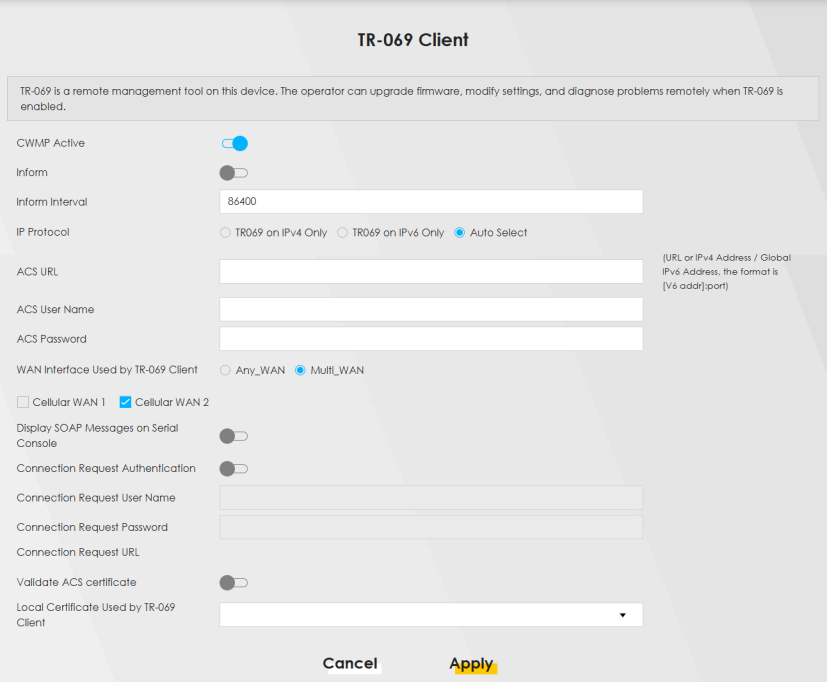Click the Cancel button
This screenshot has width=827, height=682.
(350, 664)
